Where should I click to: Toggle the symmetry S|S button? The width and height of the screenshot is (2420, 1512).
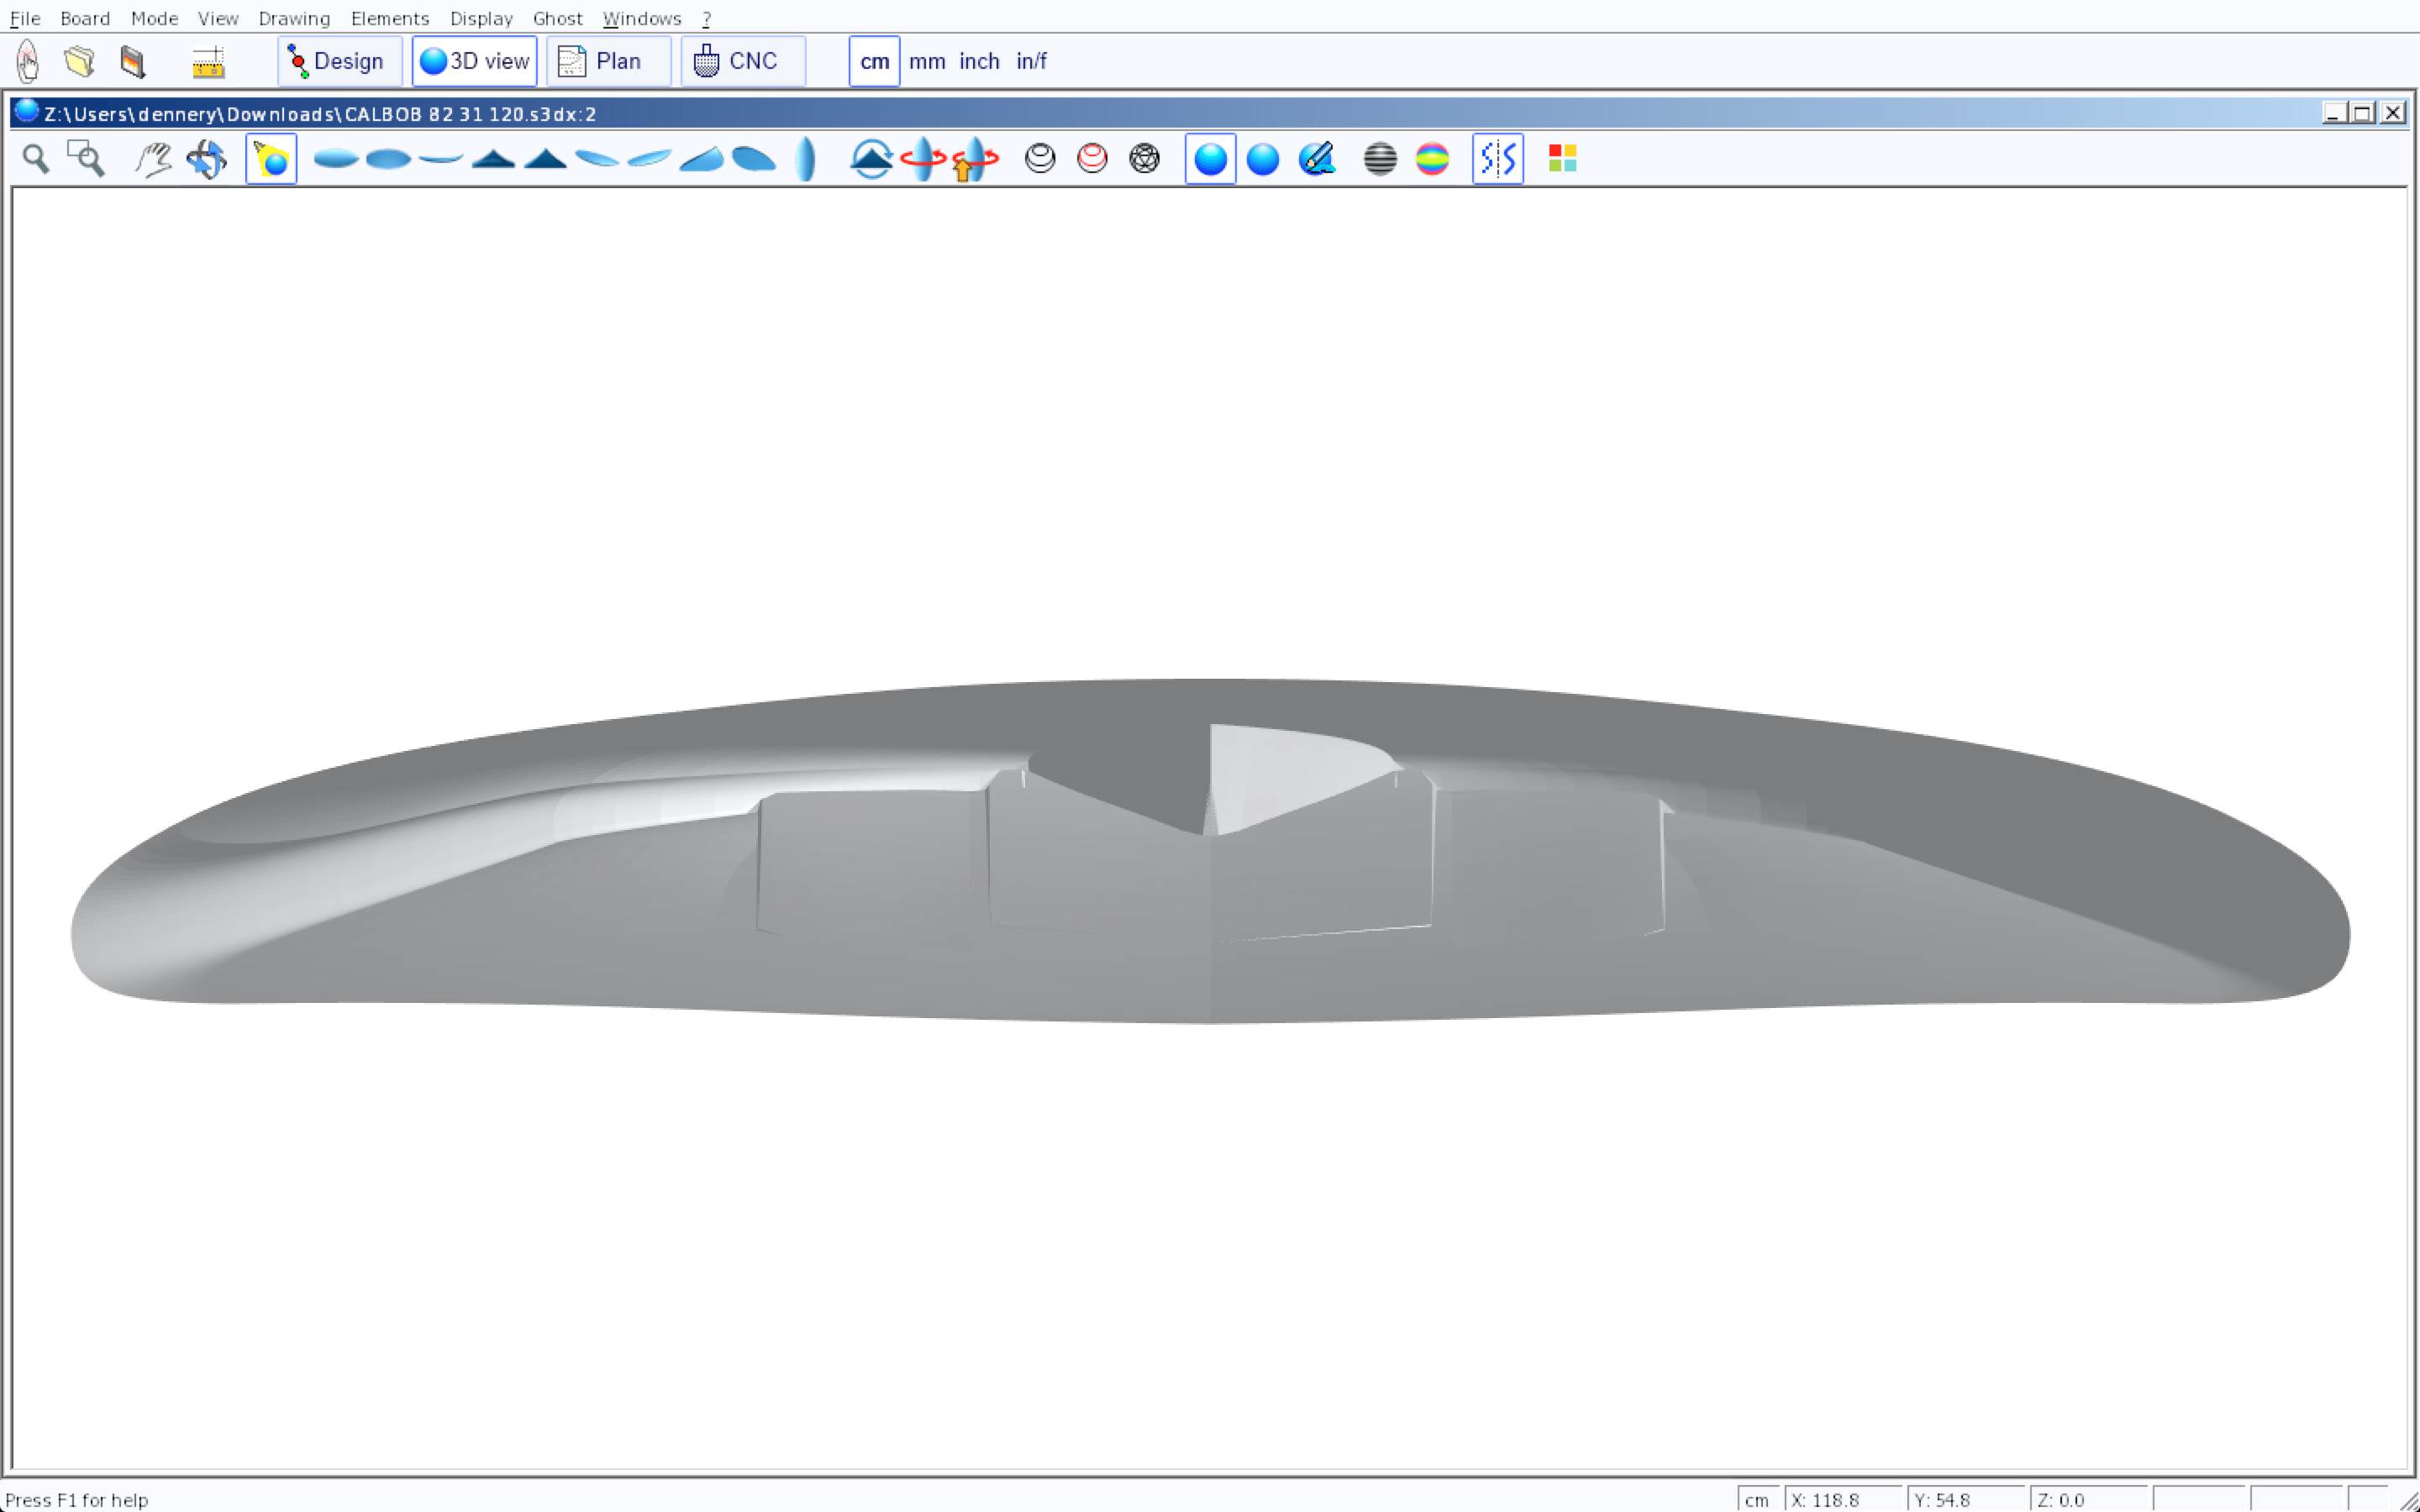[1497, 159]
